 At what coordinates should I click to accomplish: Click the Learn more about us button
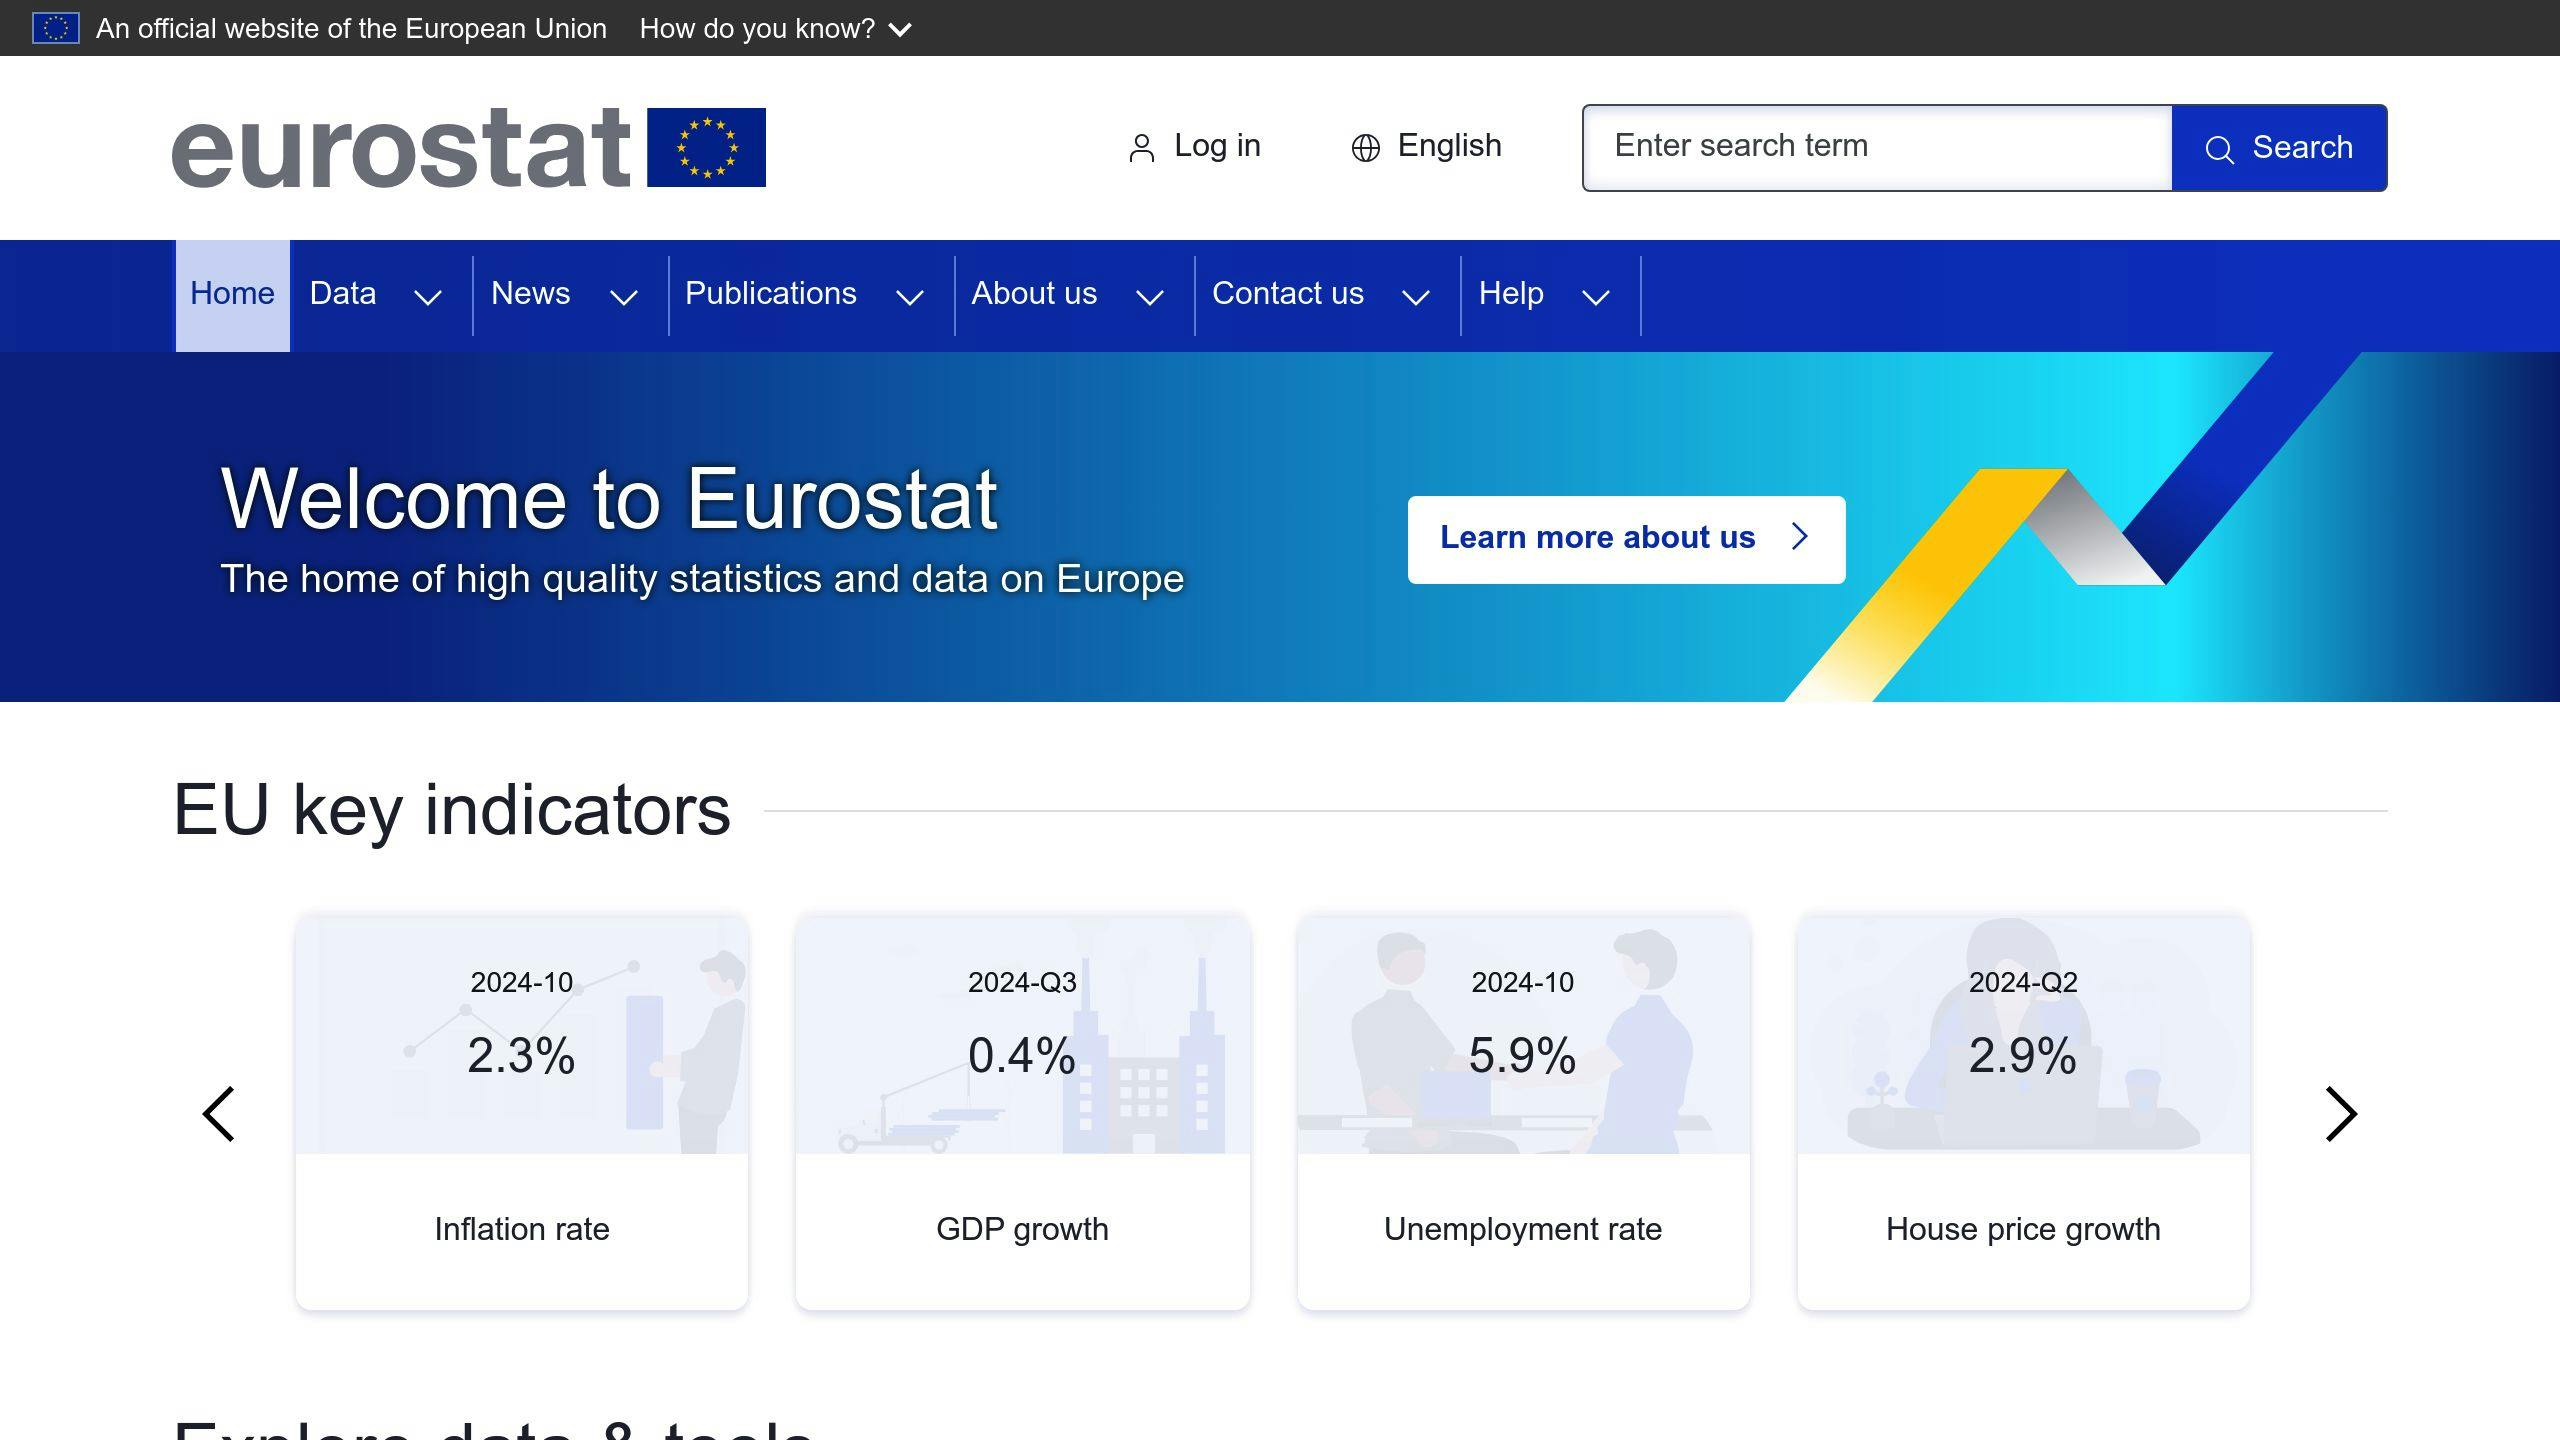[x=1626, y=539]
